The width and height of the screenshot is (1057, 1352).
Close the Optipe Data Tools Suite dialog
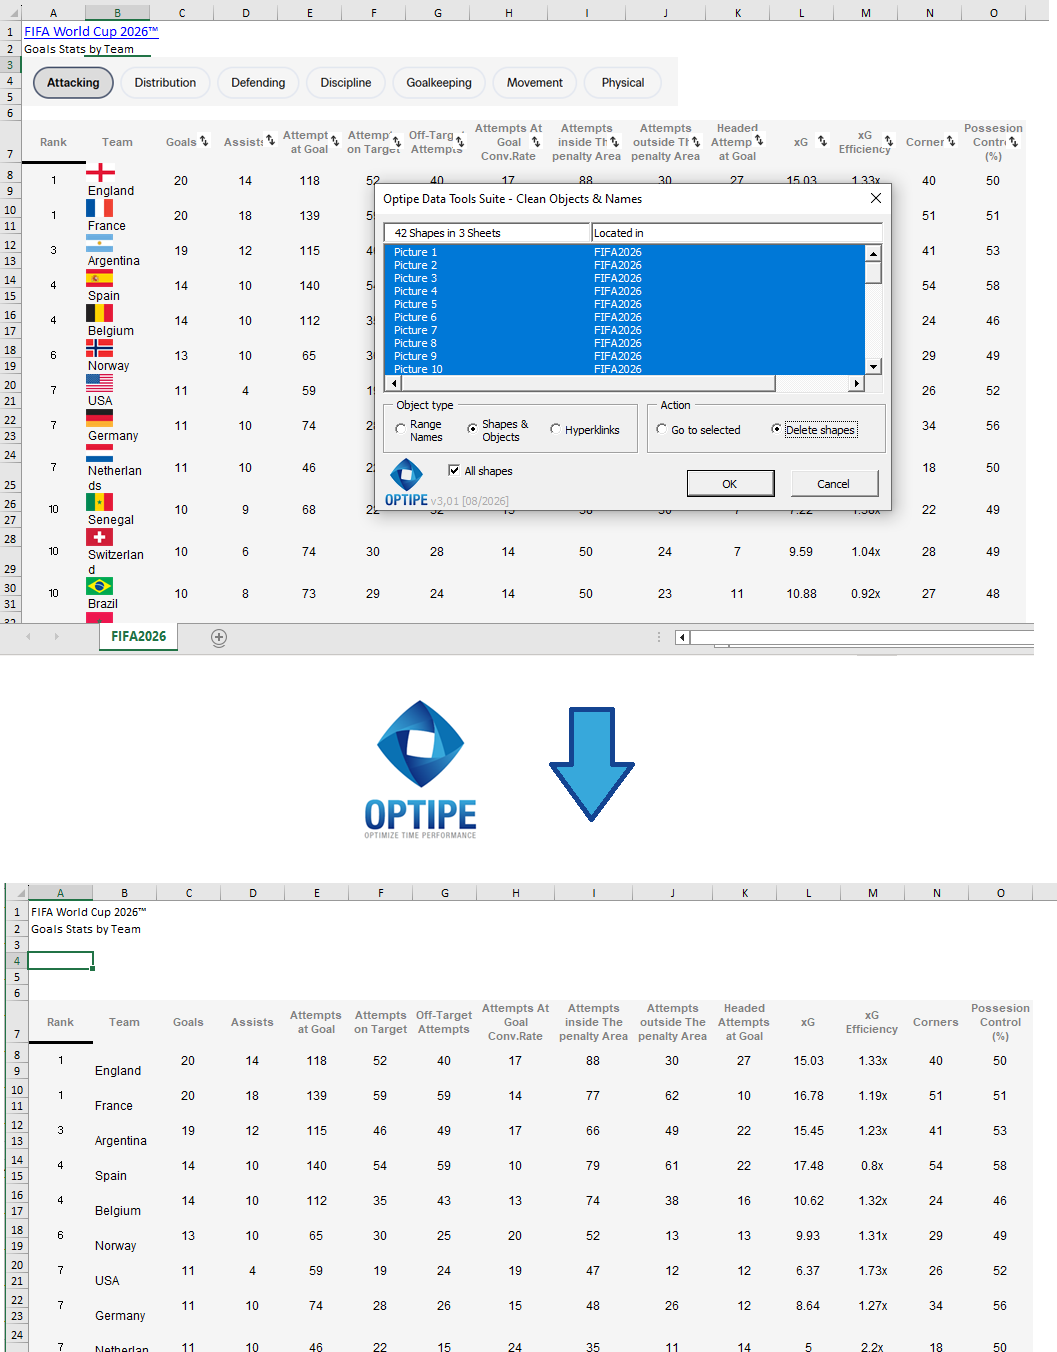(x=876, y=198)
